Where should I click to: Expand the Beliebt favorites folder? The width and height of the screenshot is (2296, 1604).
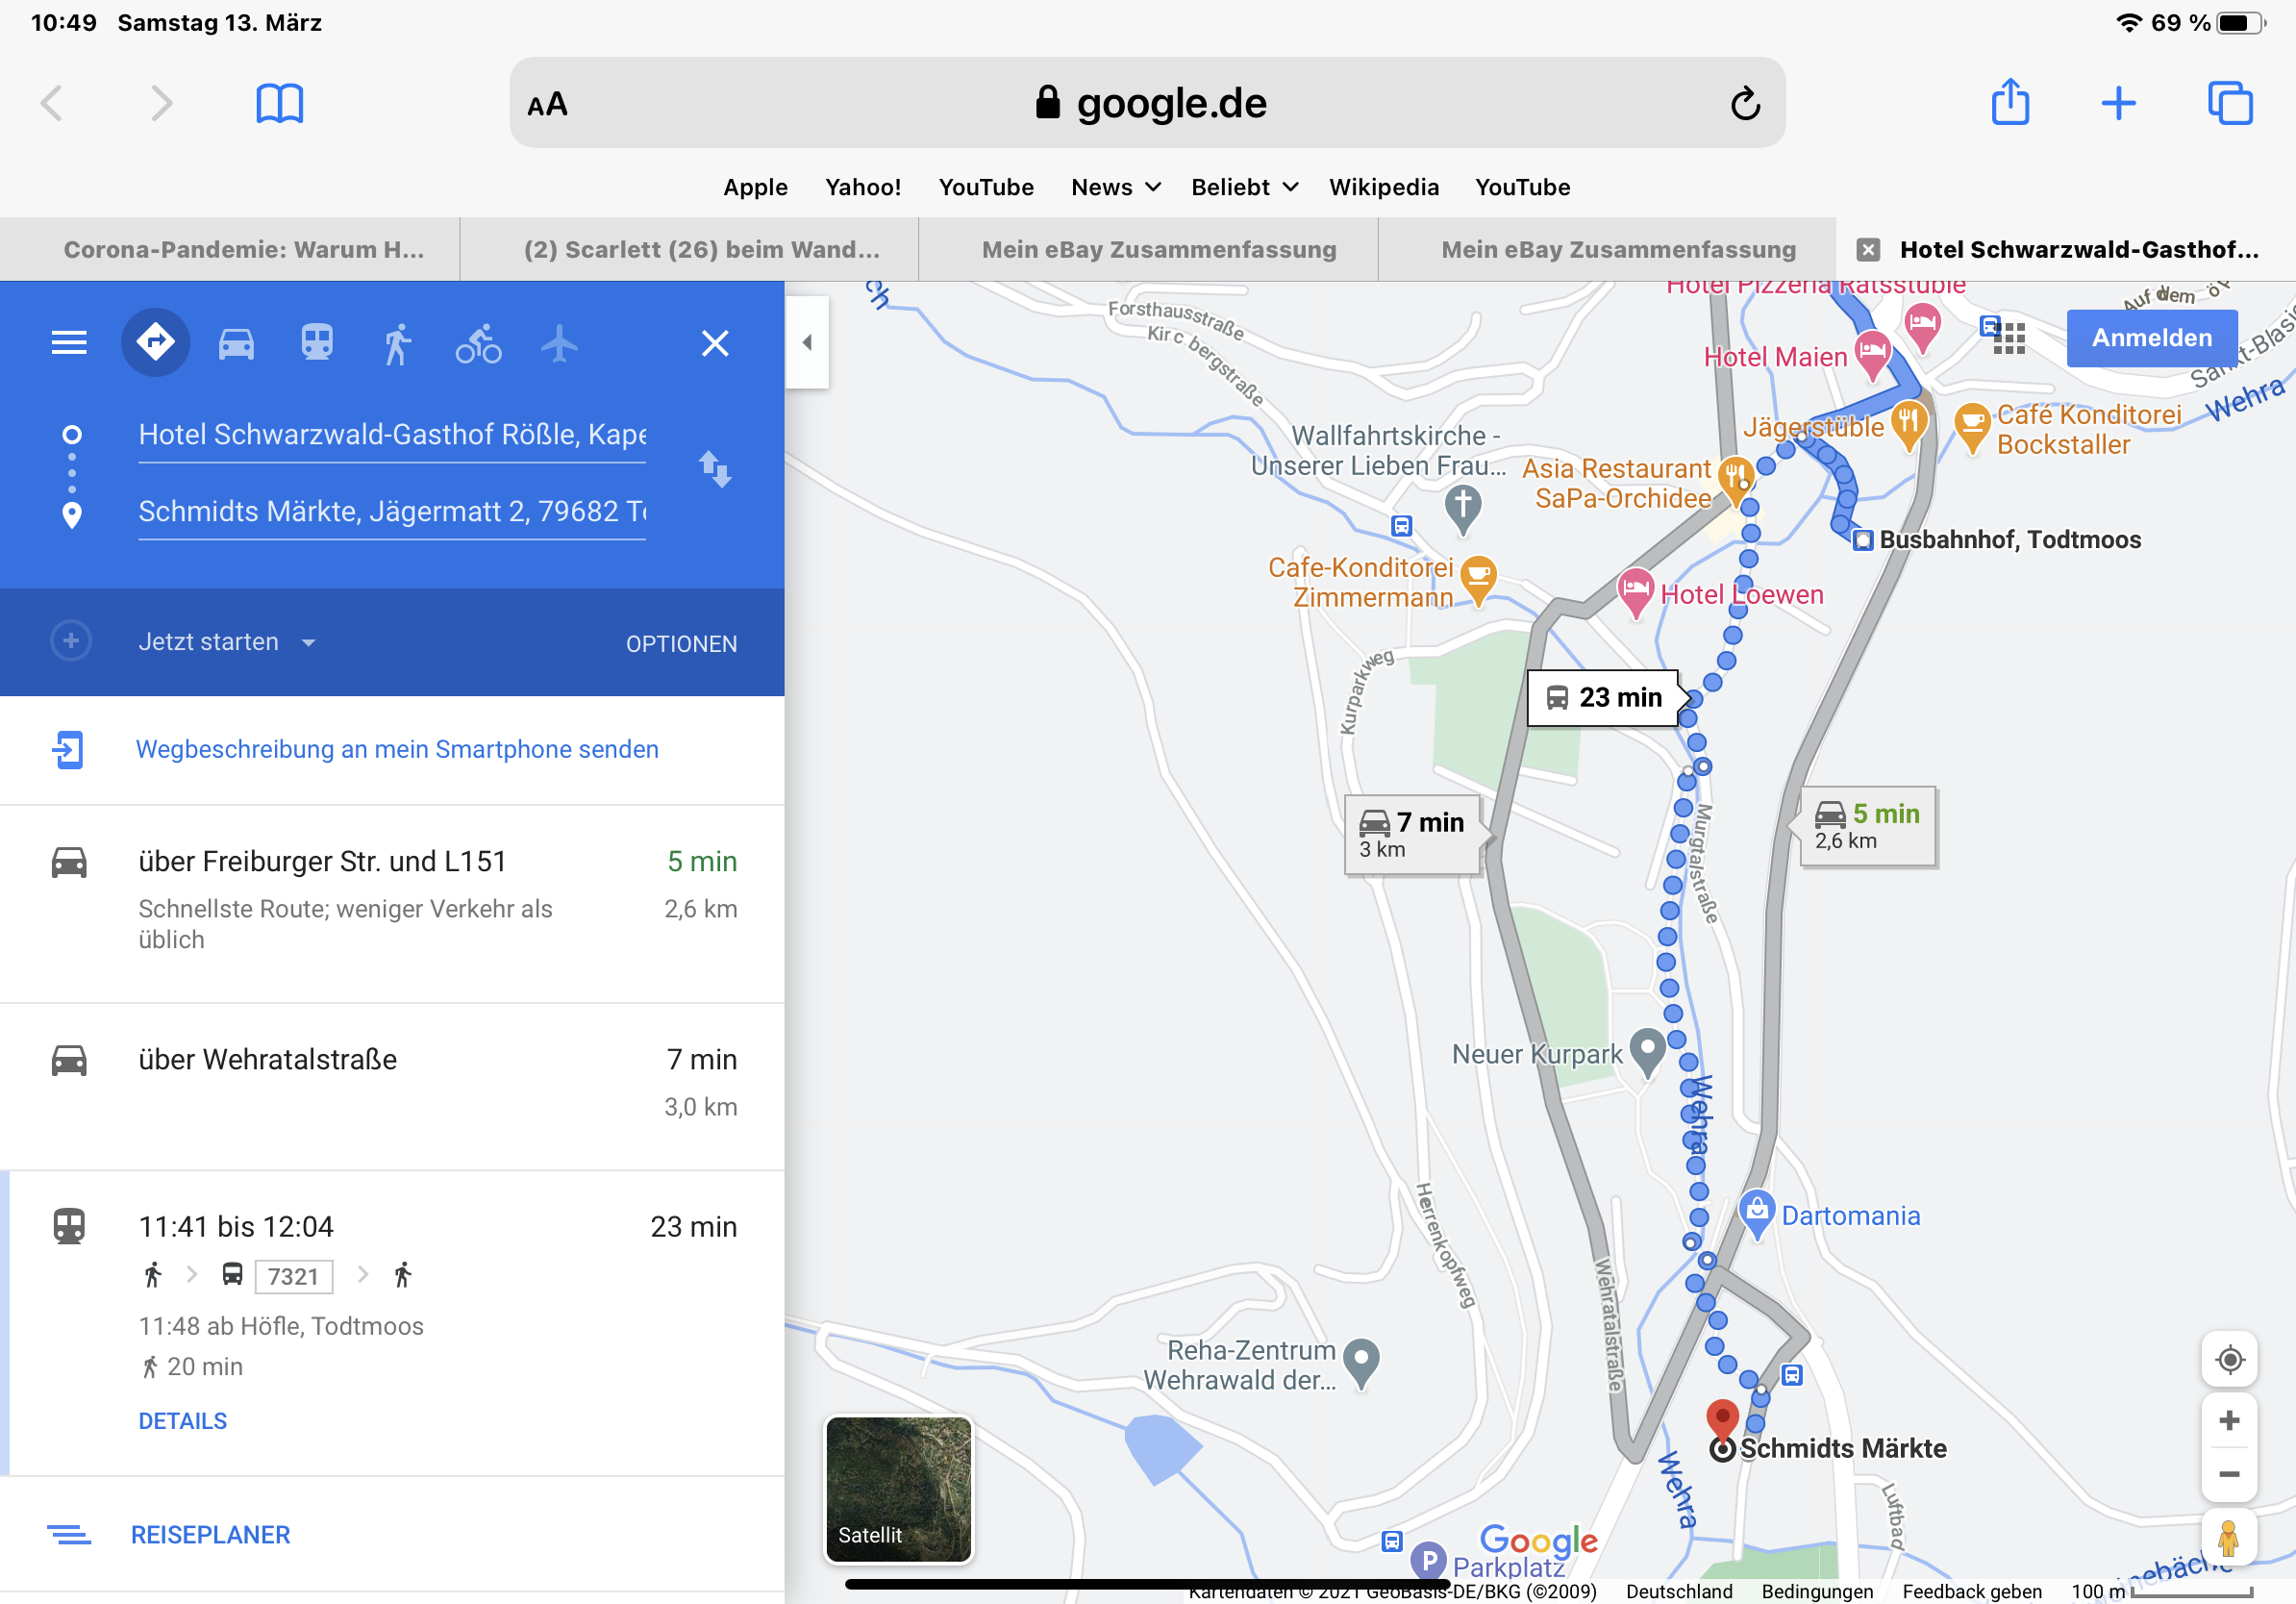pyautogui.click(x=1244, y=187)
